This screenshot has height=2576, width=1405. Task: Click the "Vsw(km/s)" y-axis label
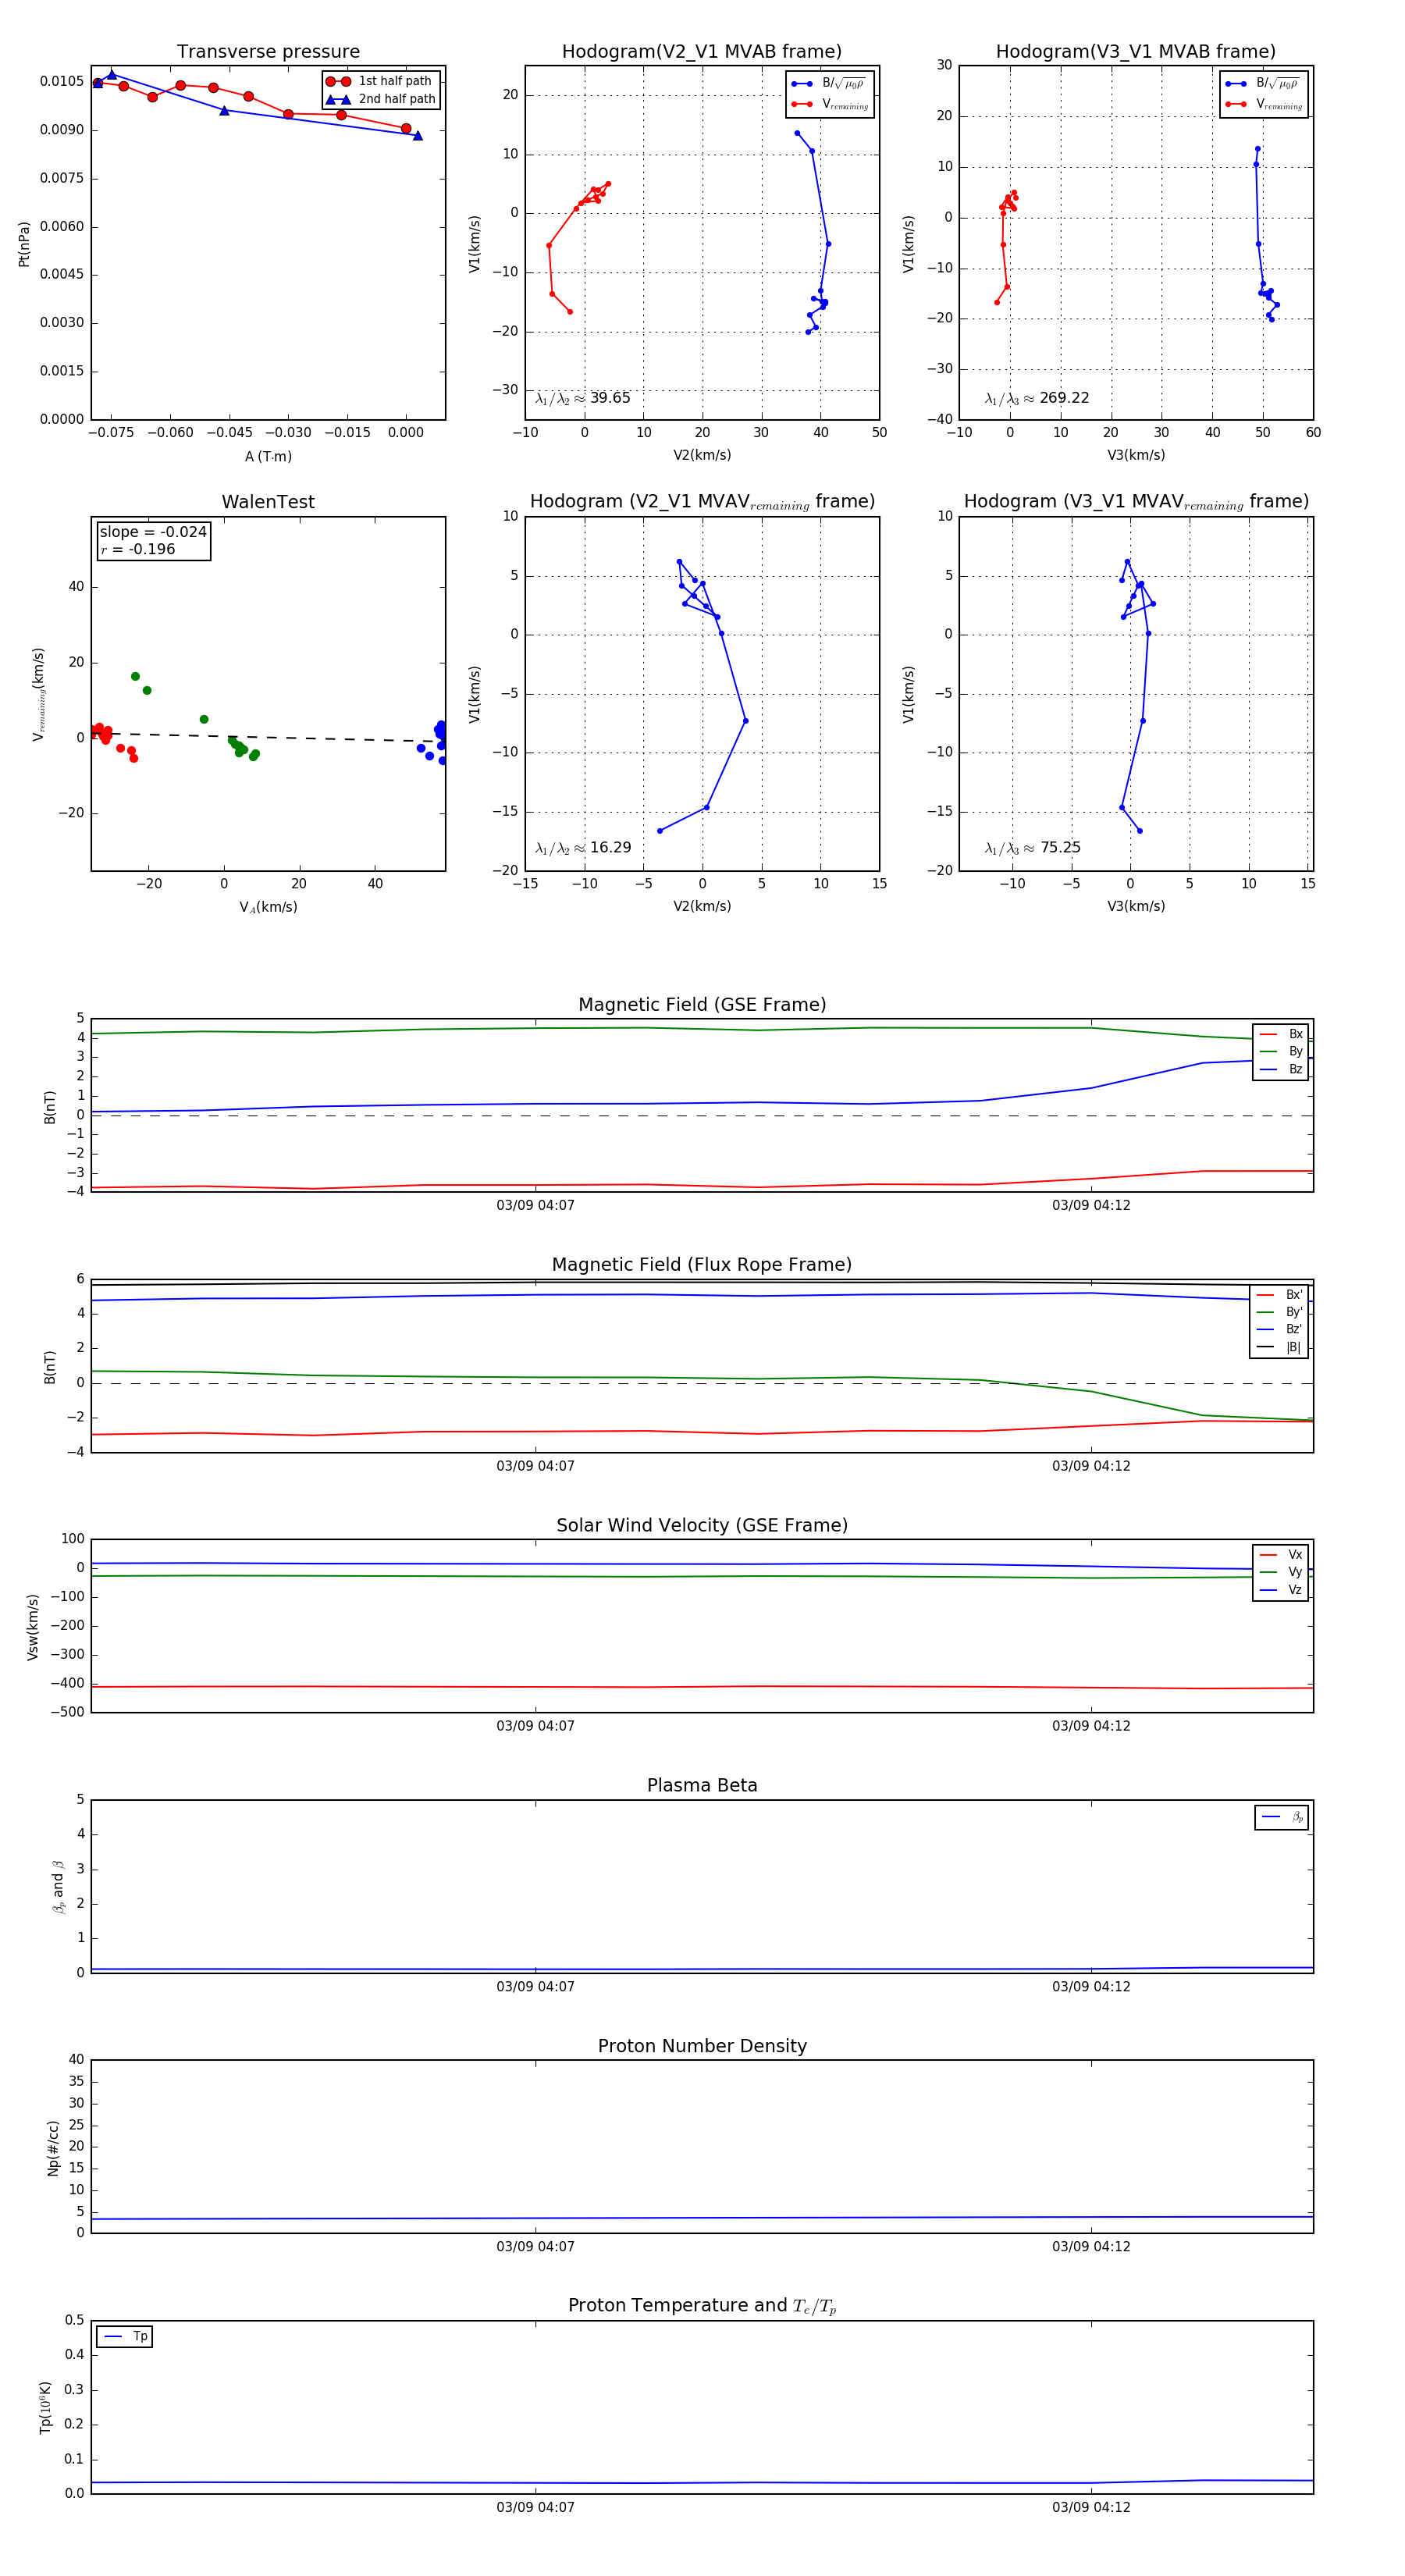[33, 1627]
